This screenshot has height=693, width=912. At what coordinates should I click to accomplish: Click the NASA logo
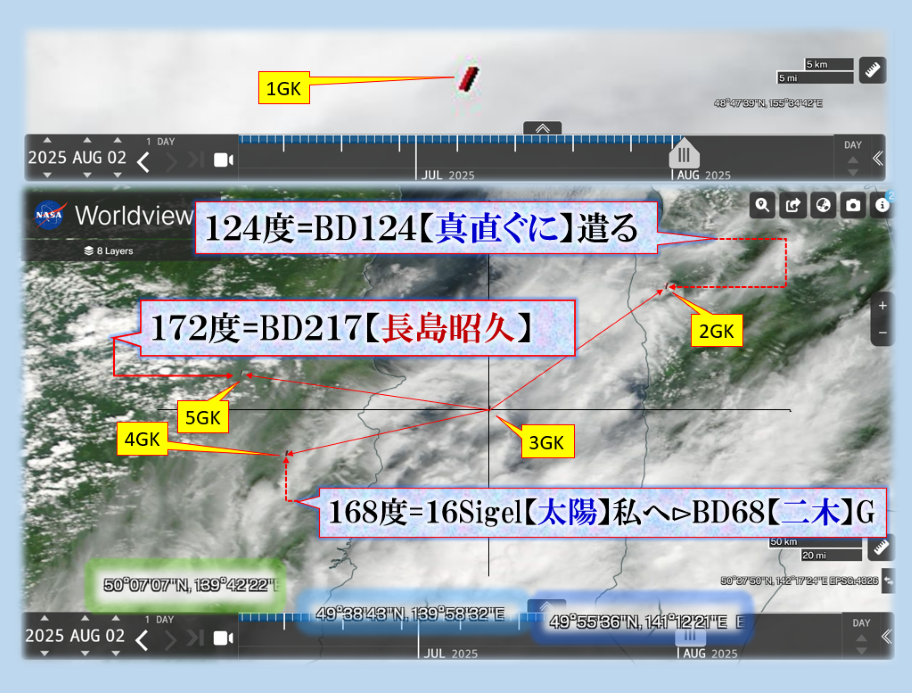[50, 214]
